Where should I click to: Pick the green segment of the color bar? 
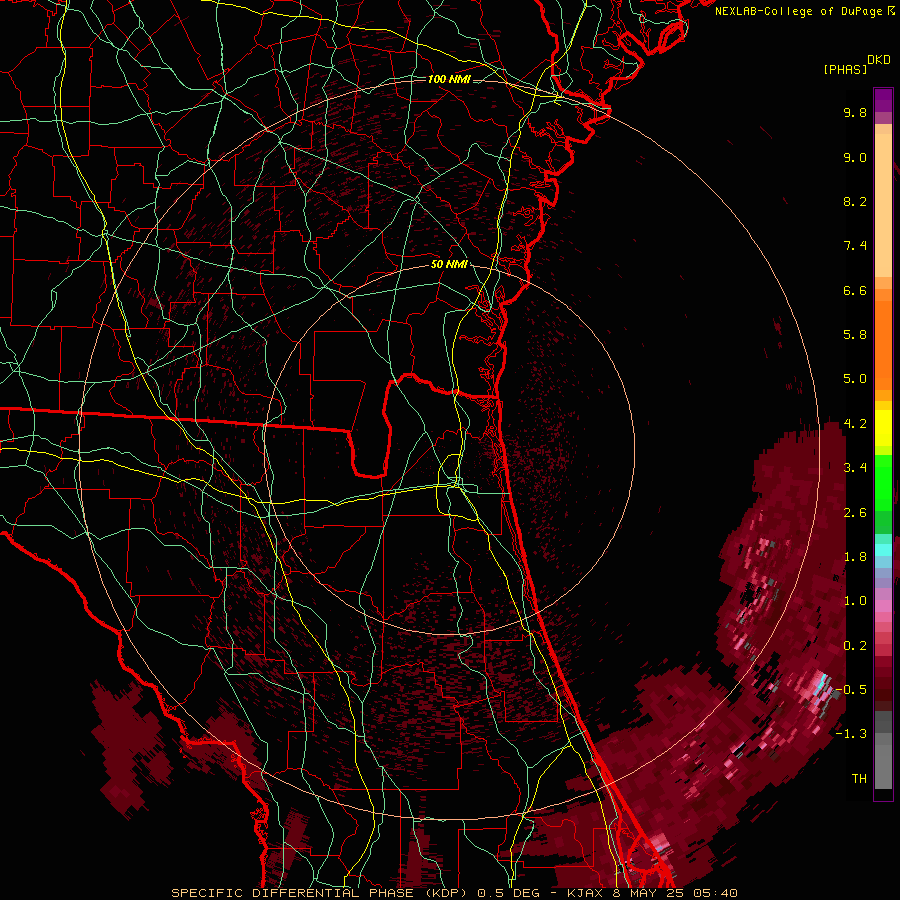point(883,482)
